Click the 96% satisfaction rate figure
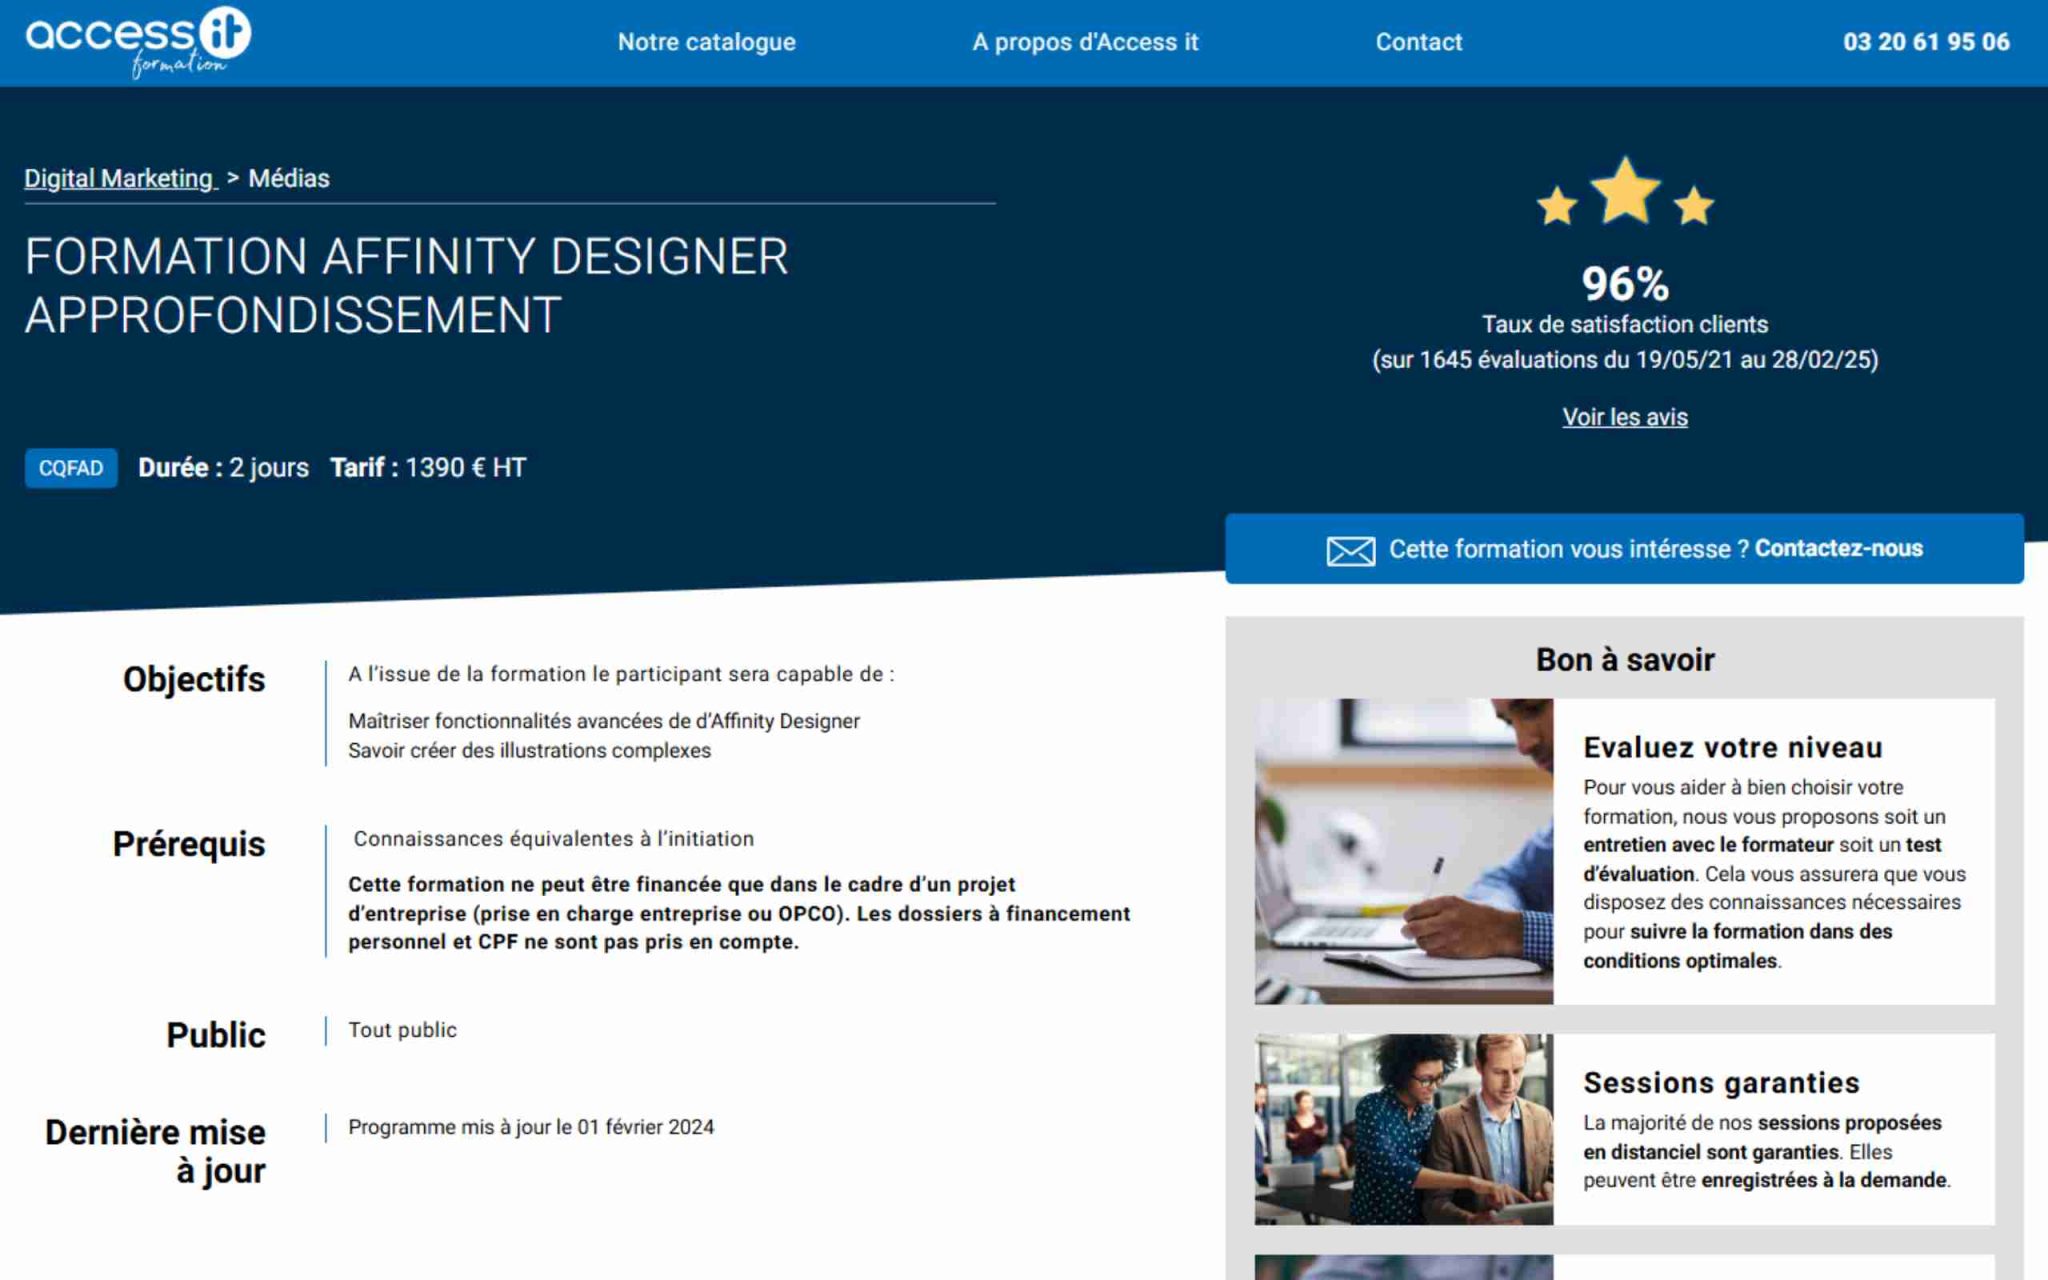Screen dimensions: 2048x1280 [1625, 284]
